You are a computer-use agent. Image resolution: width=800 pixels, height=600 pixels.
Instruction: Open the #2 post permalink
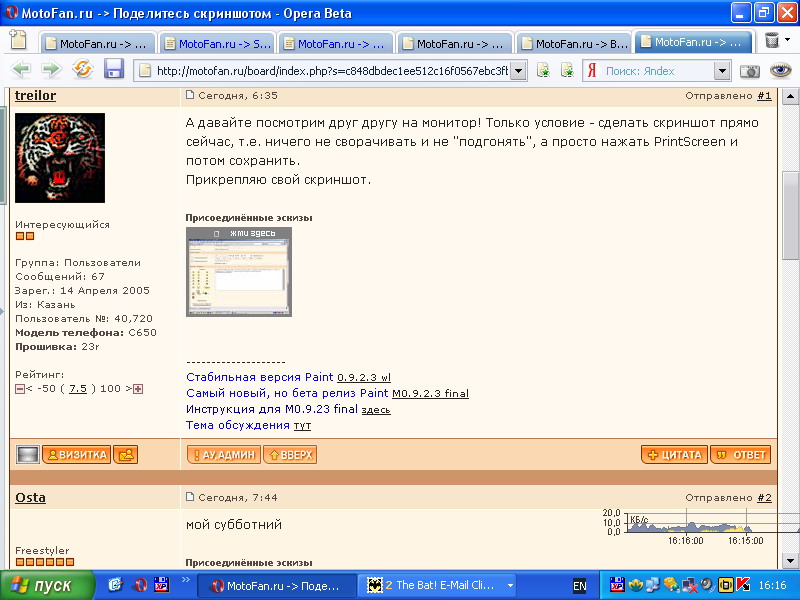coord(764,497)
